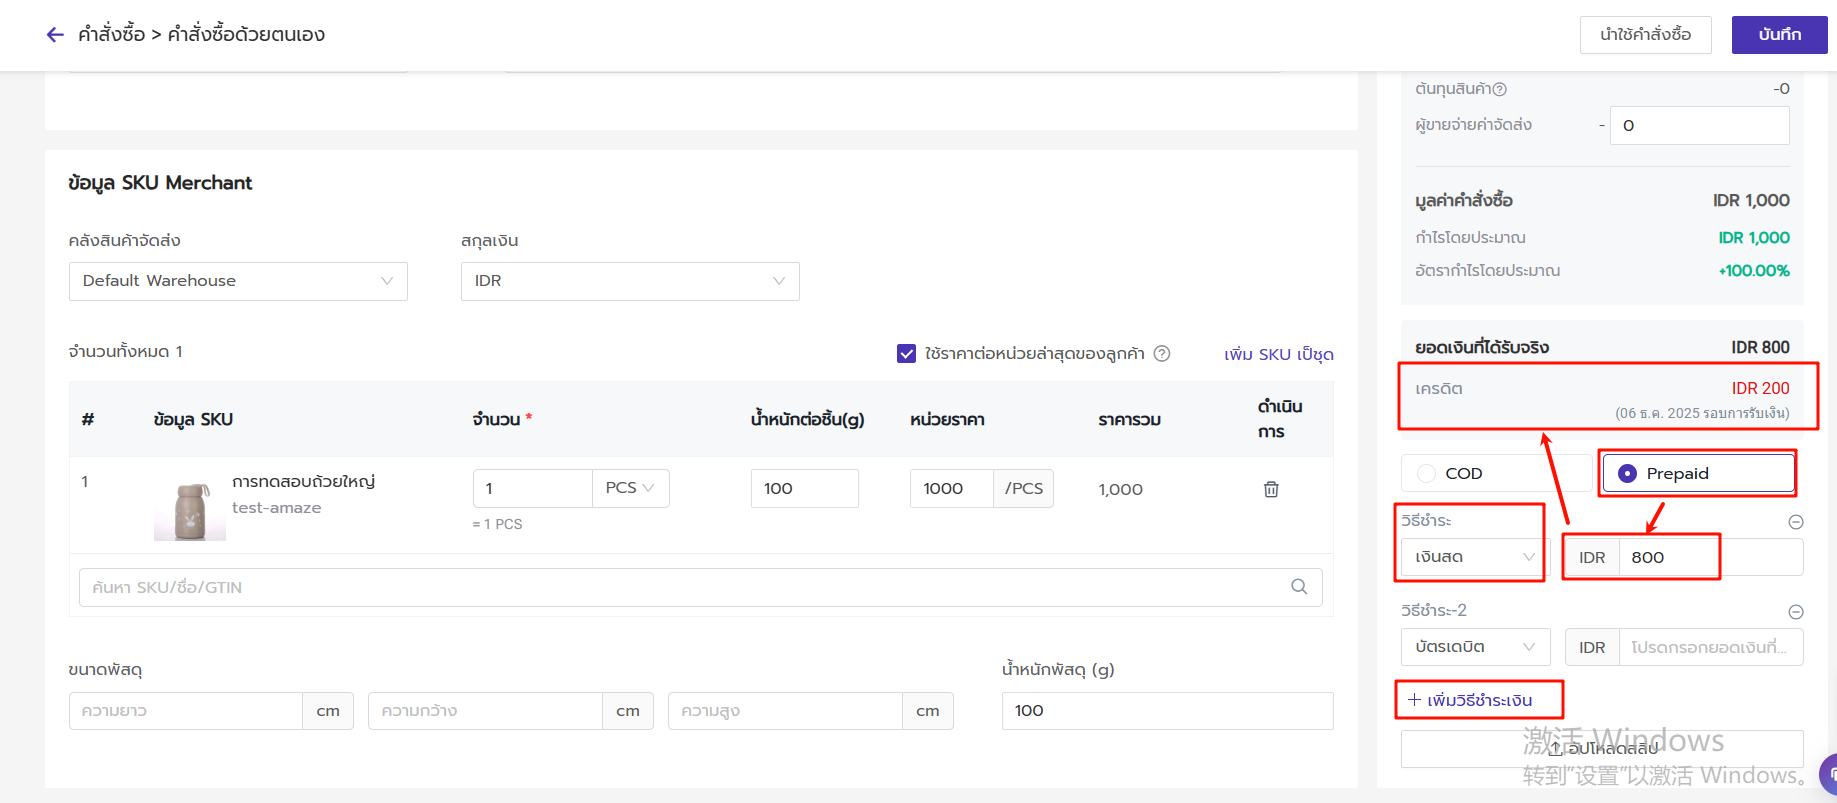The image size is (1837, 803).
Task: Click the test product thumbnail image
Action: 190,508
